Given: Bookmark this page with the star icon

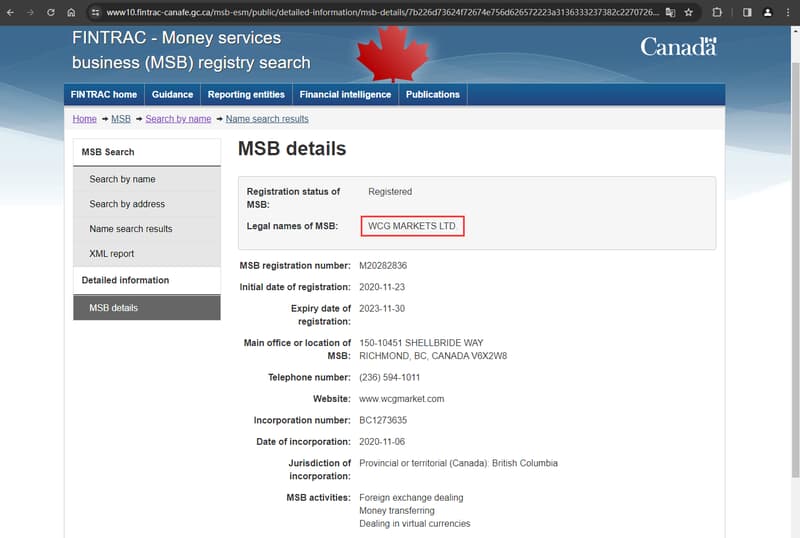Looking at the screenshot, I should pyautogui.click(x=688, y=12).
